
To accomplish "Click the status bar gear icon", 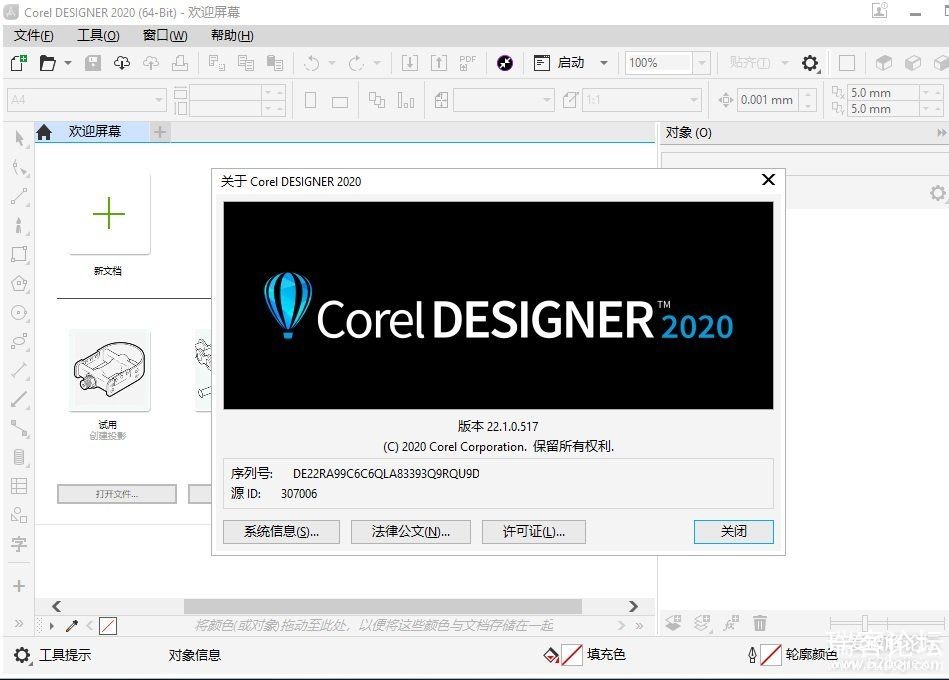I will 22,655.
